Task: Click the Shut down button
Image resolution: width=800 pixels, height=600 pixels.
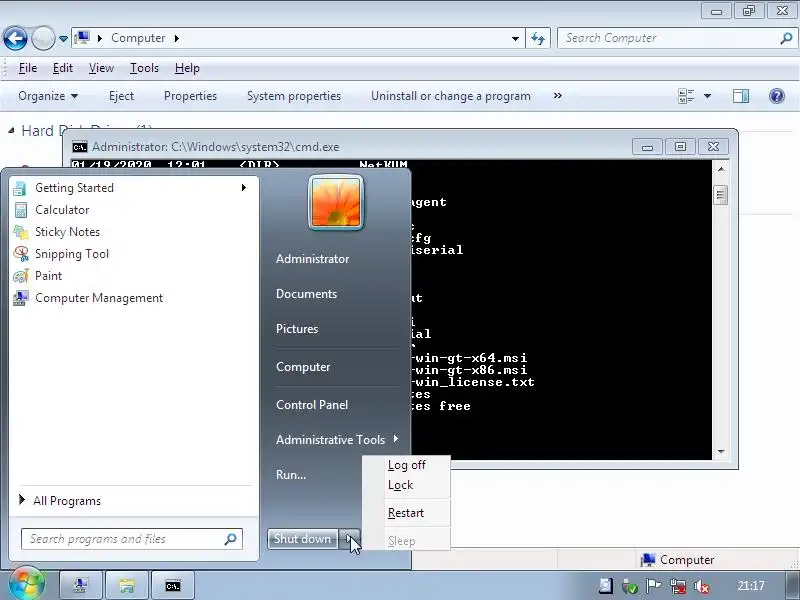Action: pos(303,539)
